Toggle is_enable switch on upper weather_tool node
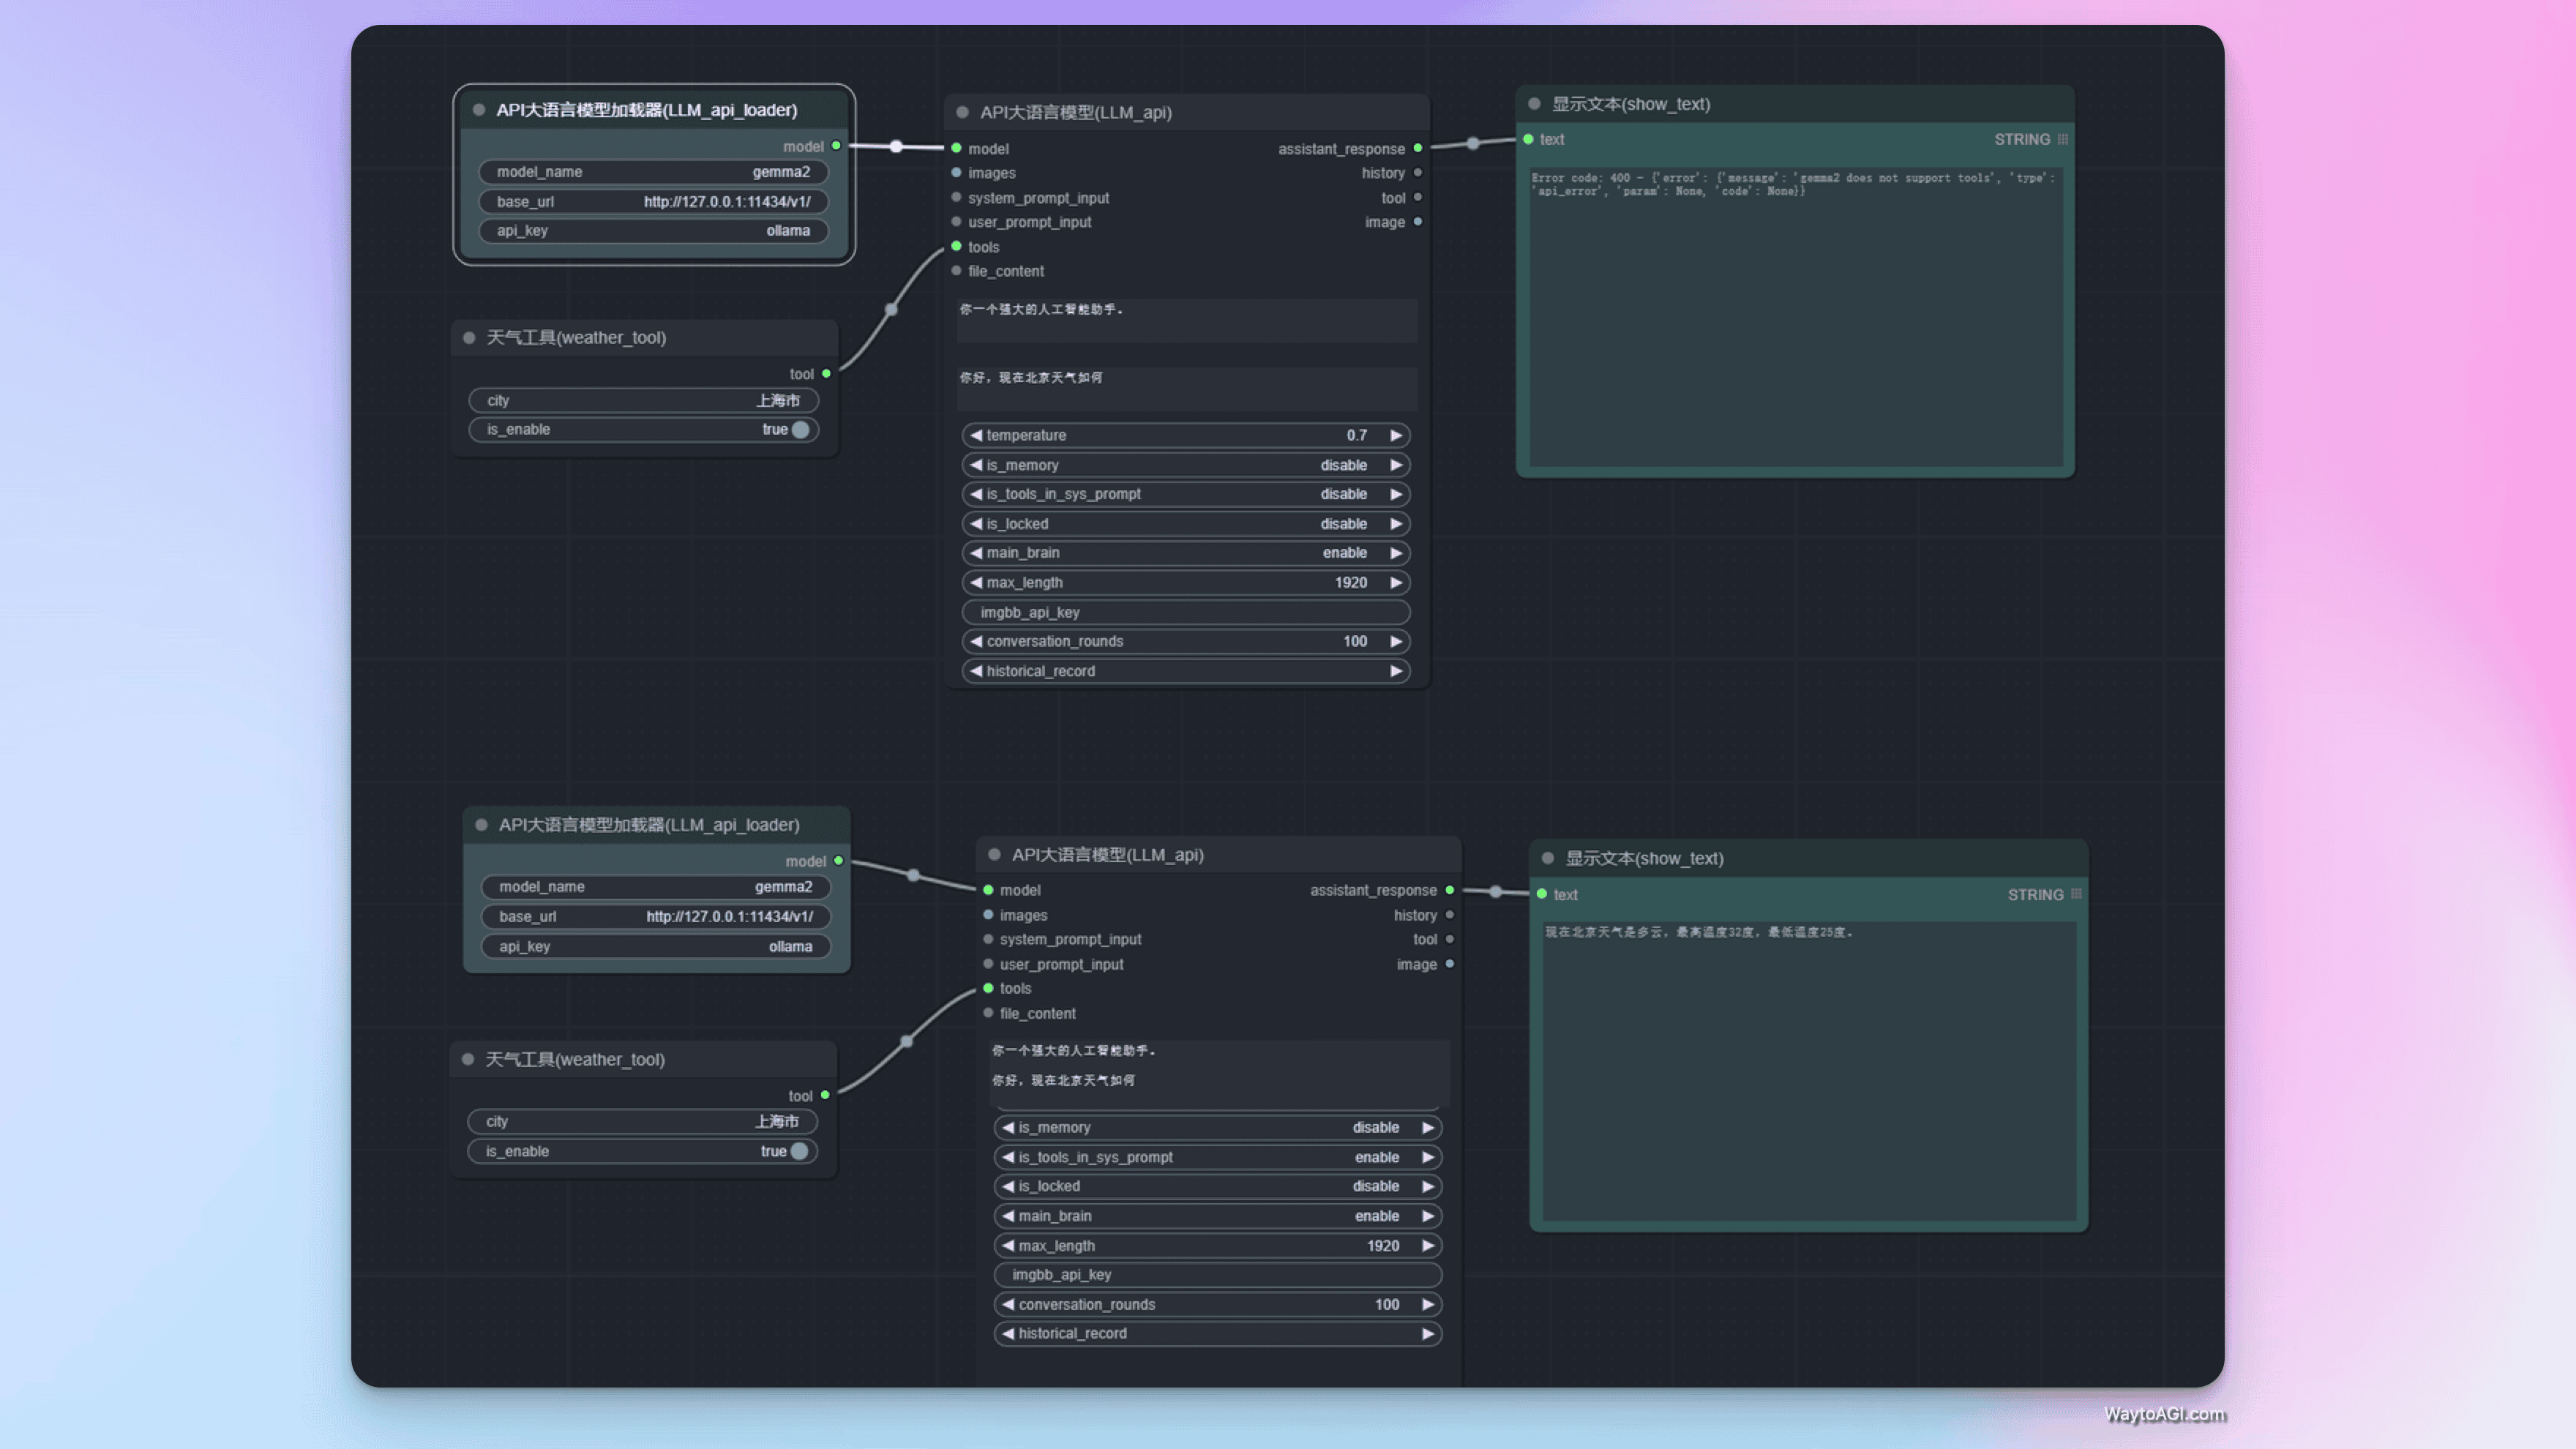This screenshot has width=2576, height=1449. coord(800,430)
